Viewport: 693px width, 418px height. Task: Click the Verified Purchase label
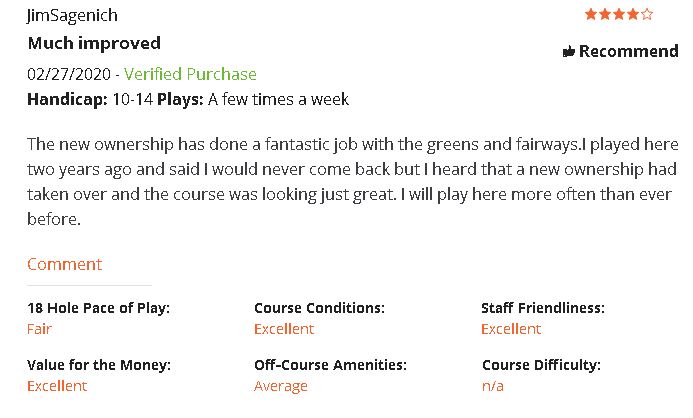tap(190, 74)
